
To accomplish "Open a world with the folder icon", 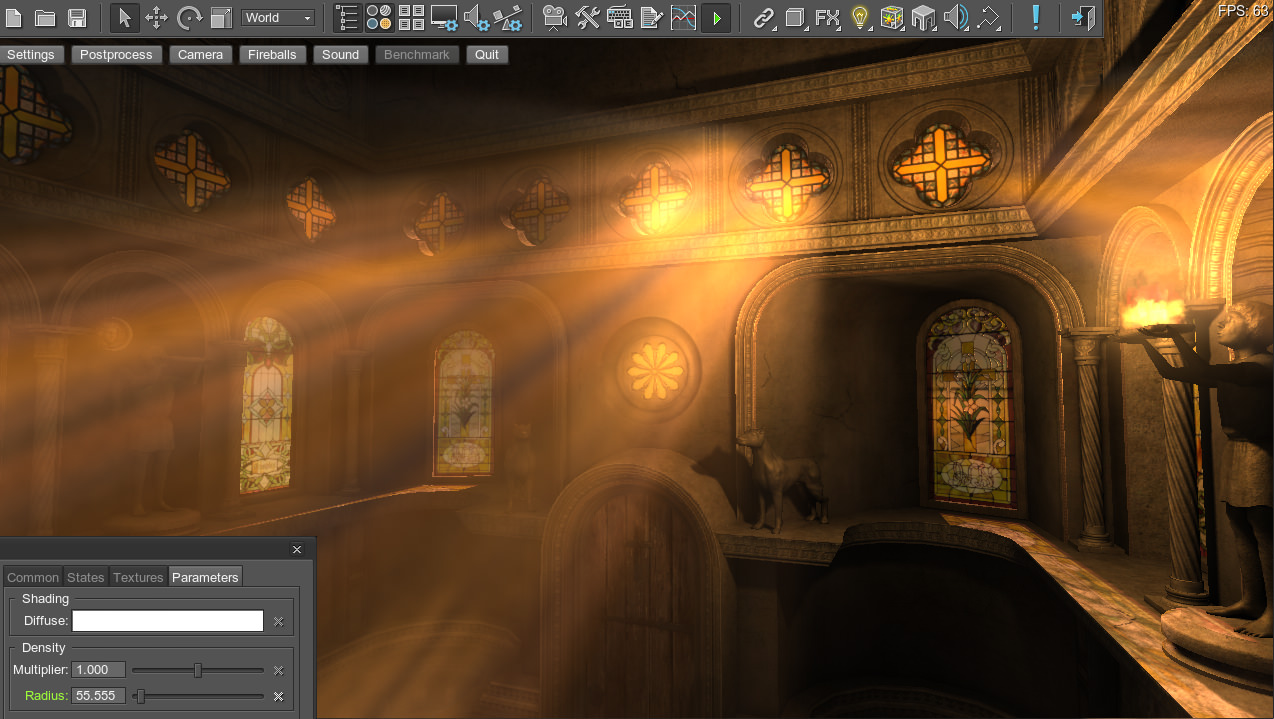I will tap(45, 18).
